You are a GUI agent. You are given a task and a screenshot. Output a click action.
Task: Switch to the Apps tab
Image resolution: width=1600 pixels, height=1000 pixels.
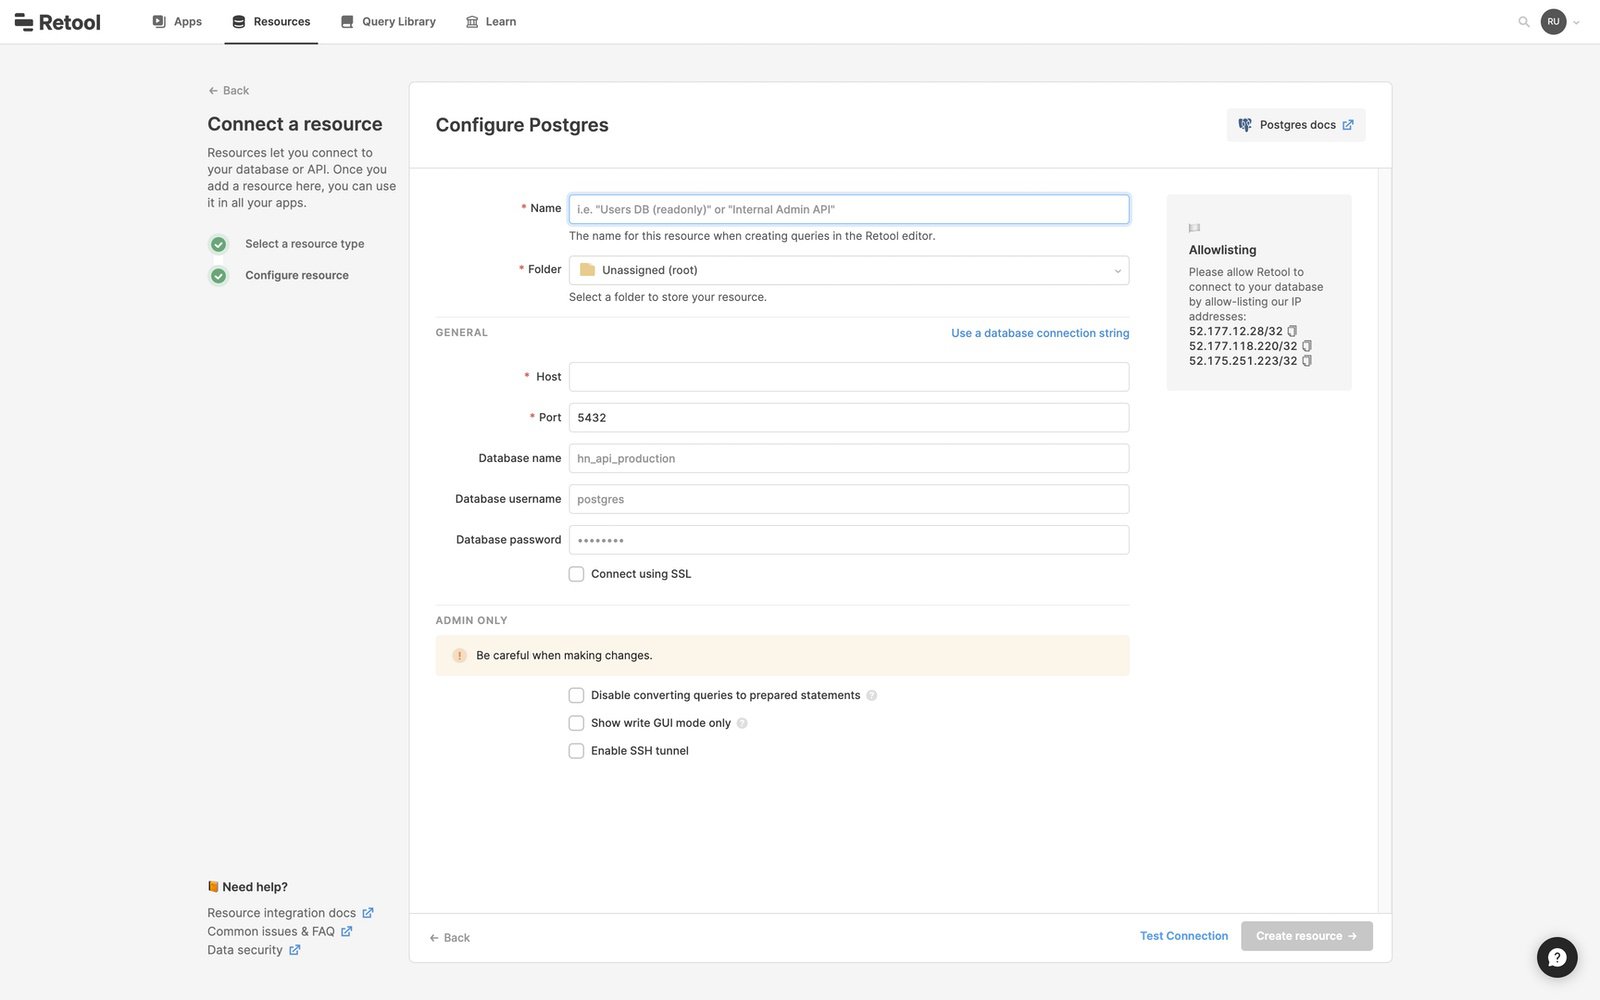(177, 22)
